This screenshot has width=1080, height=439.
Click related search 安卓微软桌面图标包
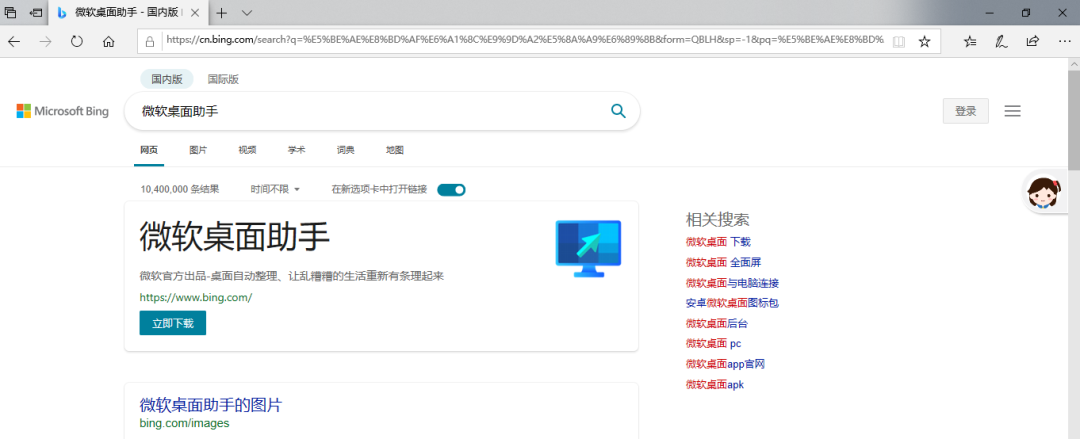[x=732, y=303]
